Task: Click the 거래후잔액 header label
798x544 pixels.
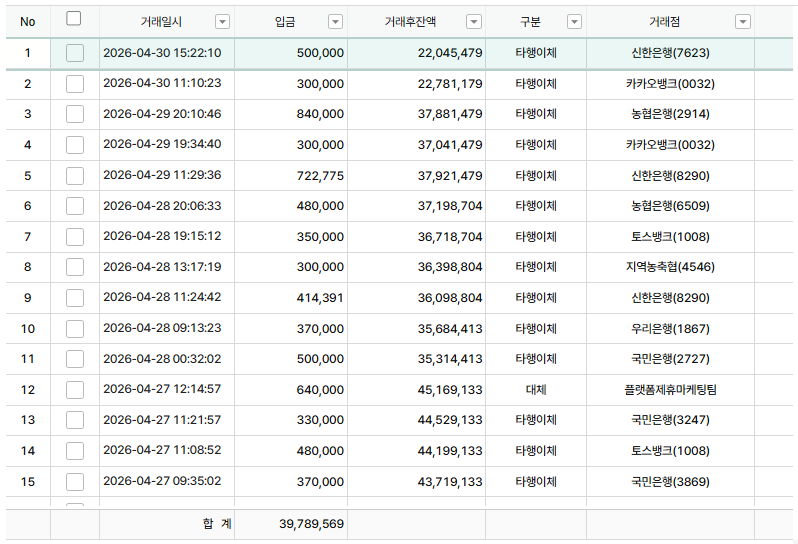Action: pyautogui.click(x=410, y=22)
